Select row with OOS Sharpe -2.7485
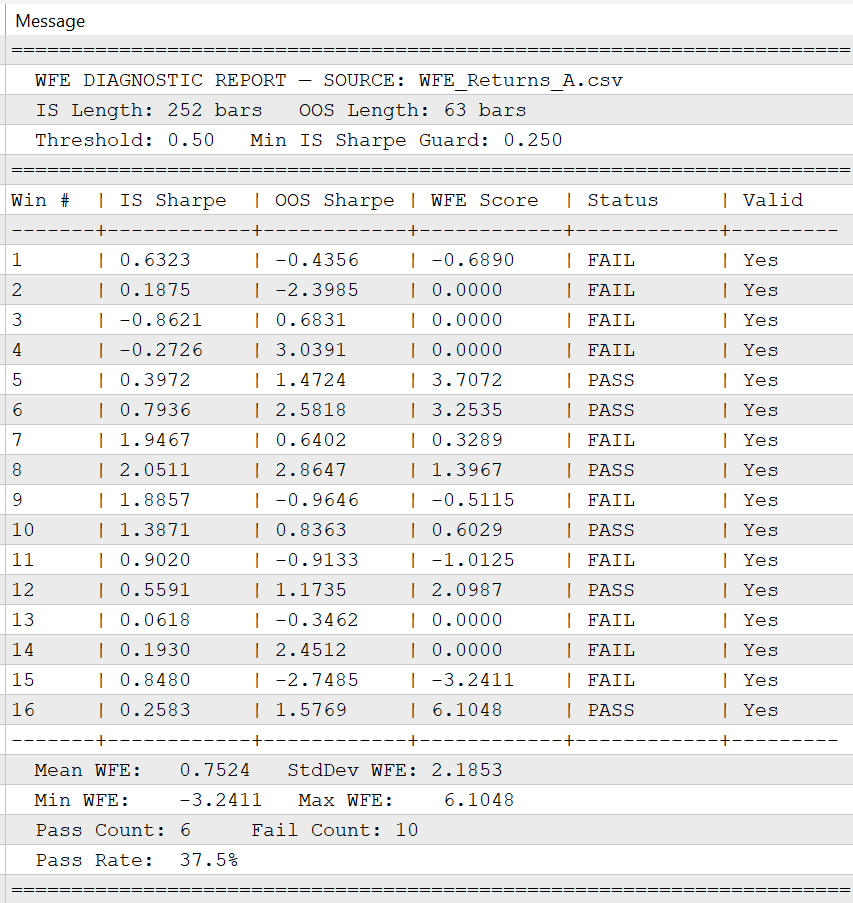The height and width of the screenshot is (903, 853). (429, 680)
